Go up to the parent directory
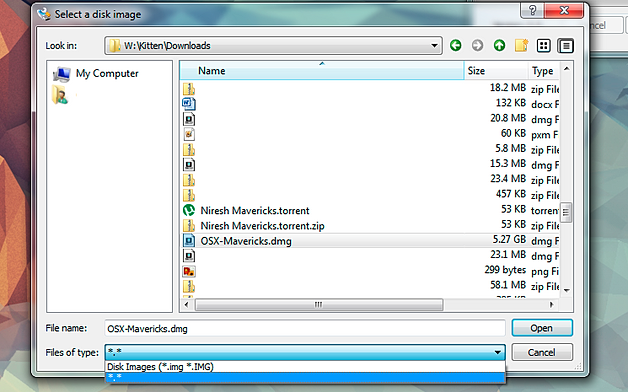This screenshot has height=392, width=628. (499, 46)
